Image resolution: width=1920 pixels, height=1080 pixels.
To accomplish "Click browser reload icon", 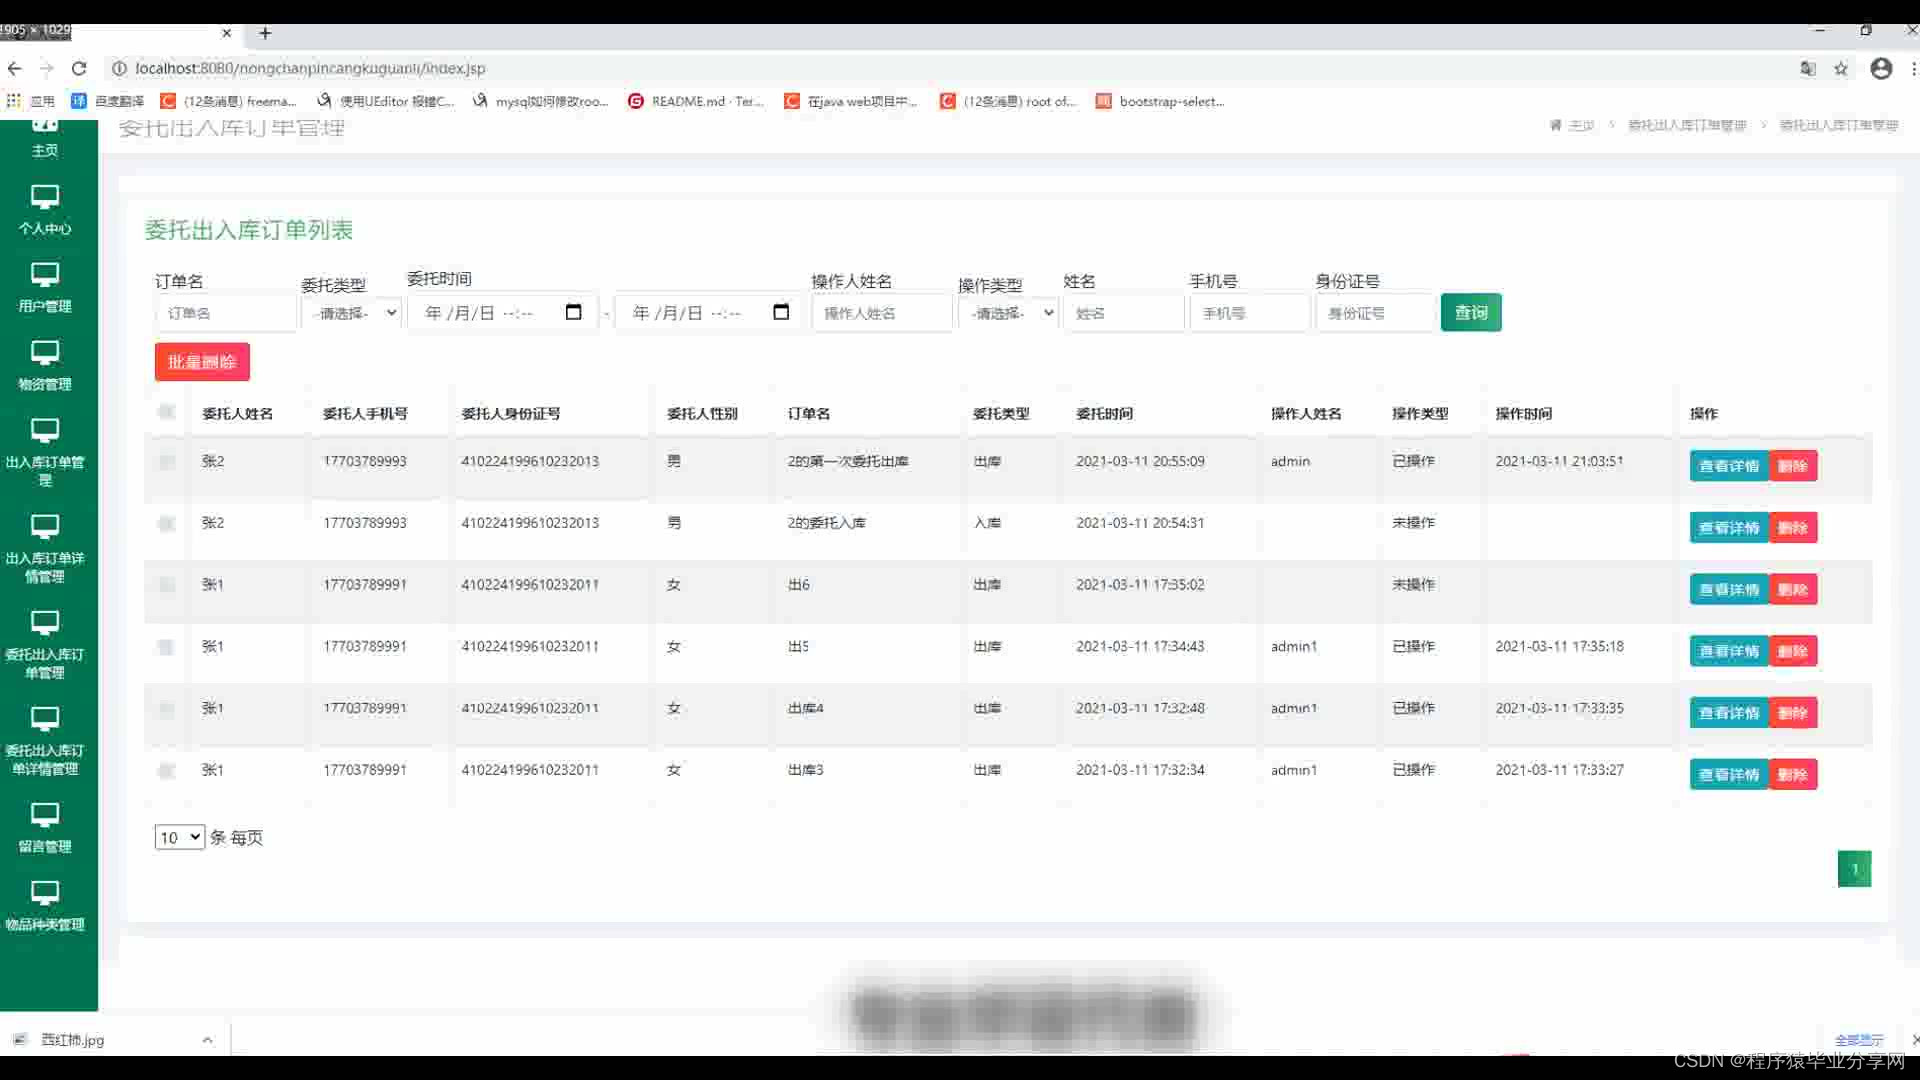I will tap(79, 68).
